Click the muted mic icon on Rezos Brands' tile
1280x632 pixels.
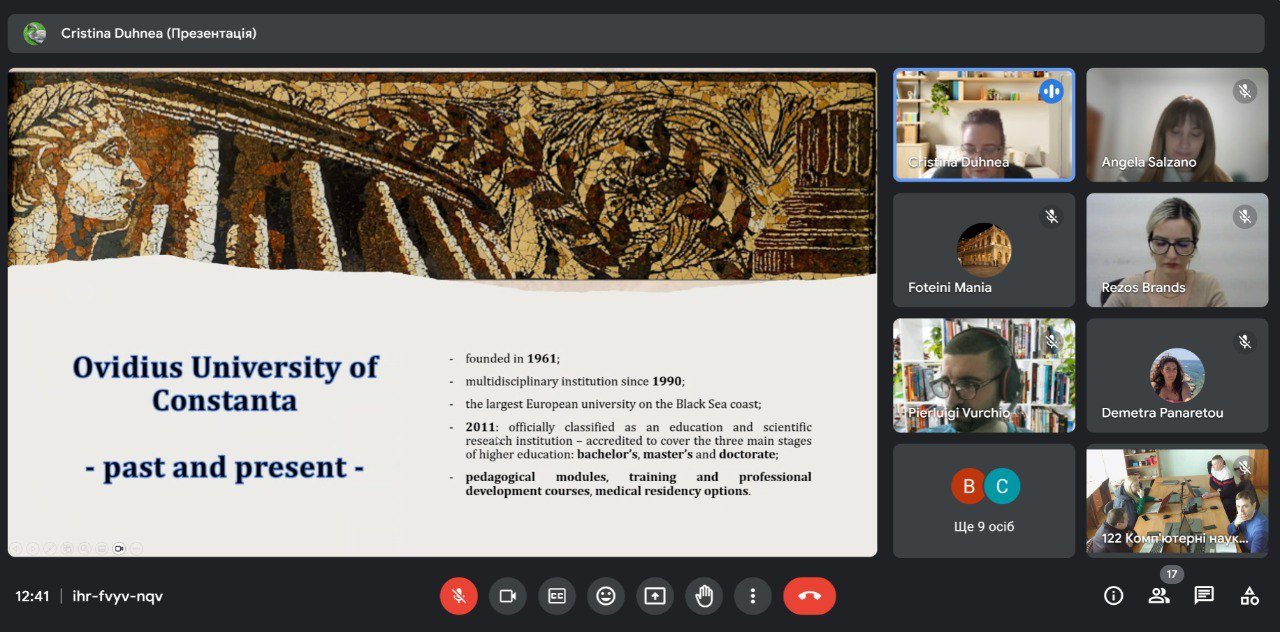pyautogui.click(x=1244, y=216)
